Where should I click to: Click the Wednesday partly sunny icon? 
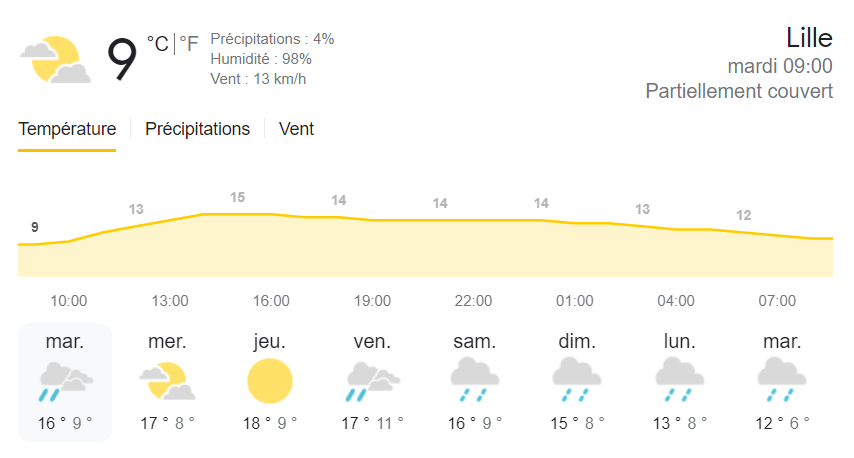[x=167, y=381]
